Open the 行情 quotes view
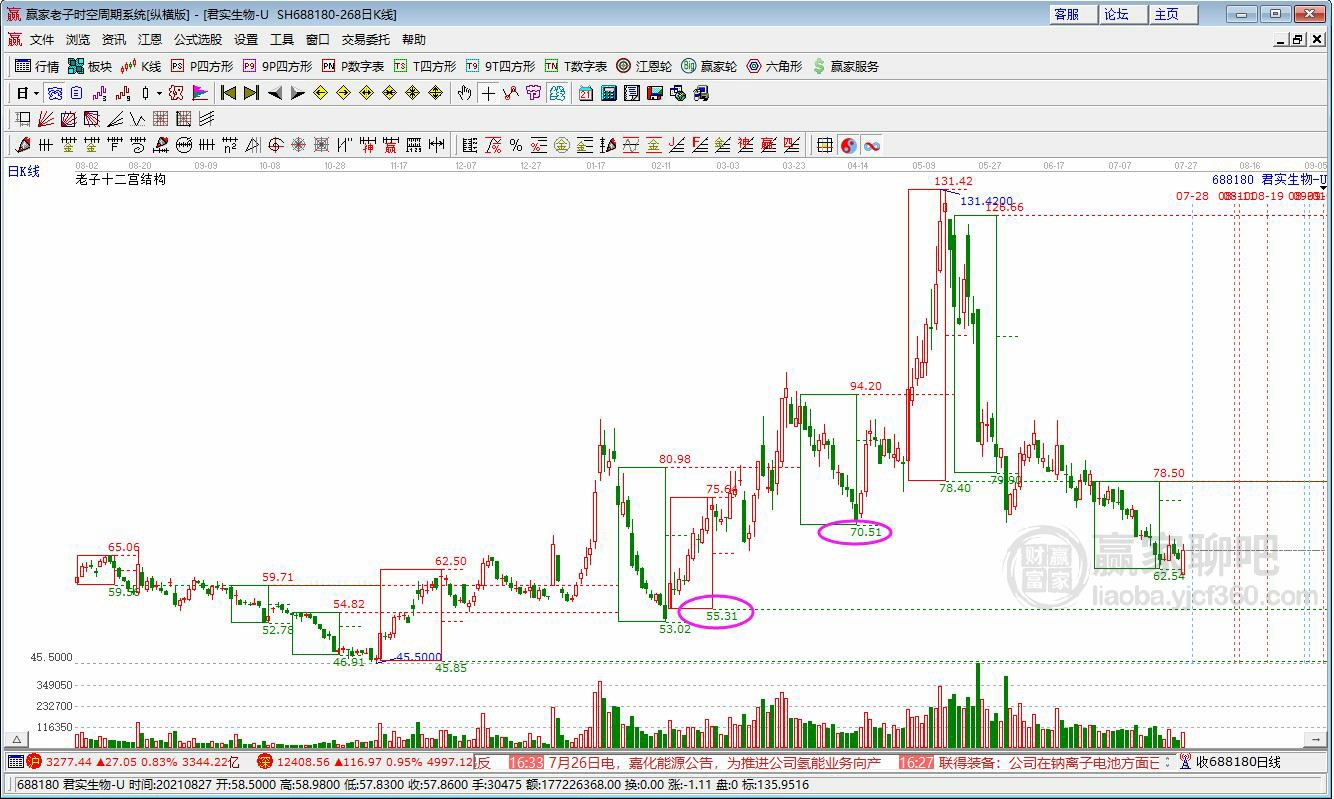 pos(37,66)
